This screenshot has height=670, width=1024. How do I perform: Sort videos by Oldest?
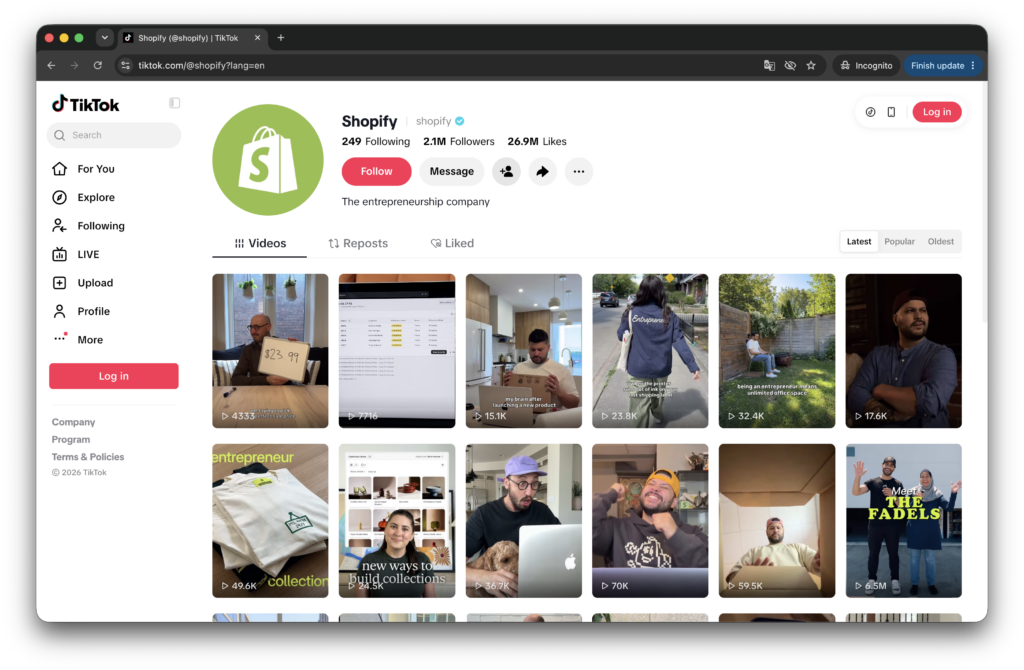940,242
